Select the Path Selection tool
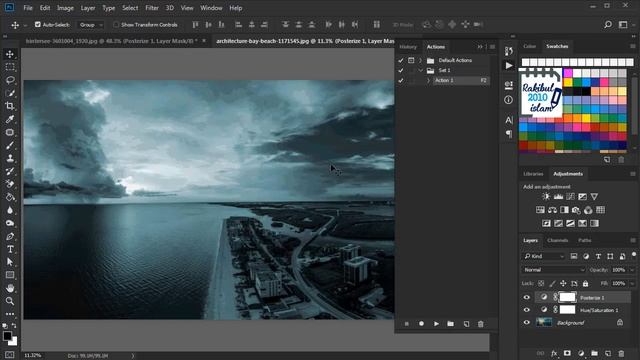This screenshot has height=360, width=640. tap(10, 262)
